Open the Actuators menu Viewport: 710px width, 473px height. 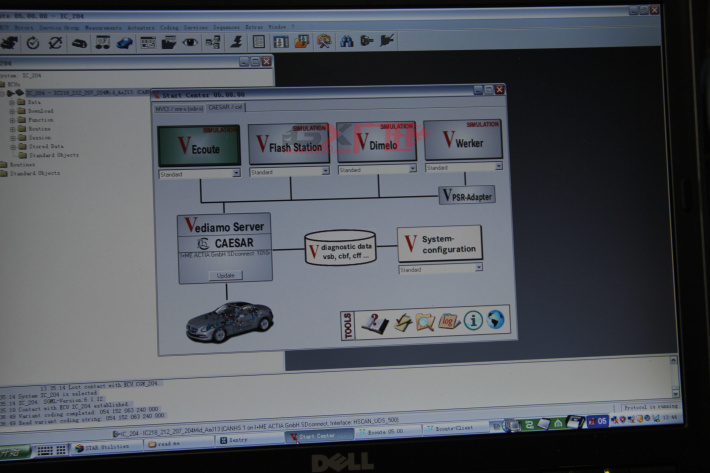[x=141, y=28]
